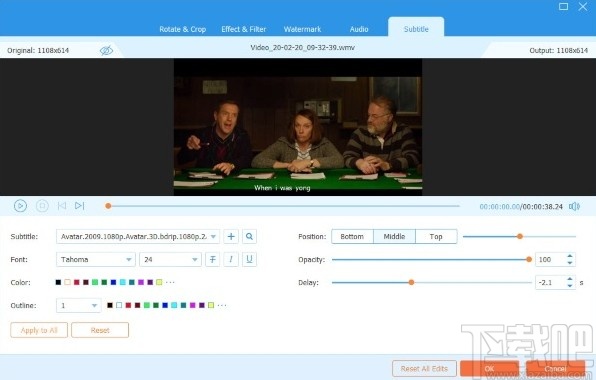Click the Reset button
The height and width of the screenshot is (380, 596).
coord(100,330)
